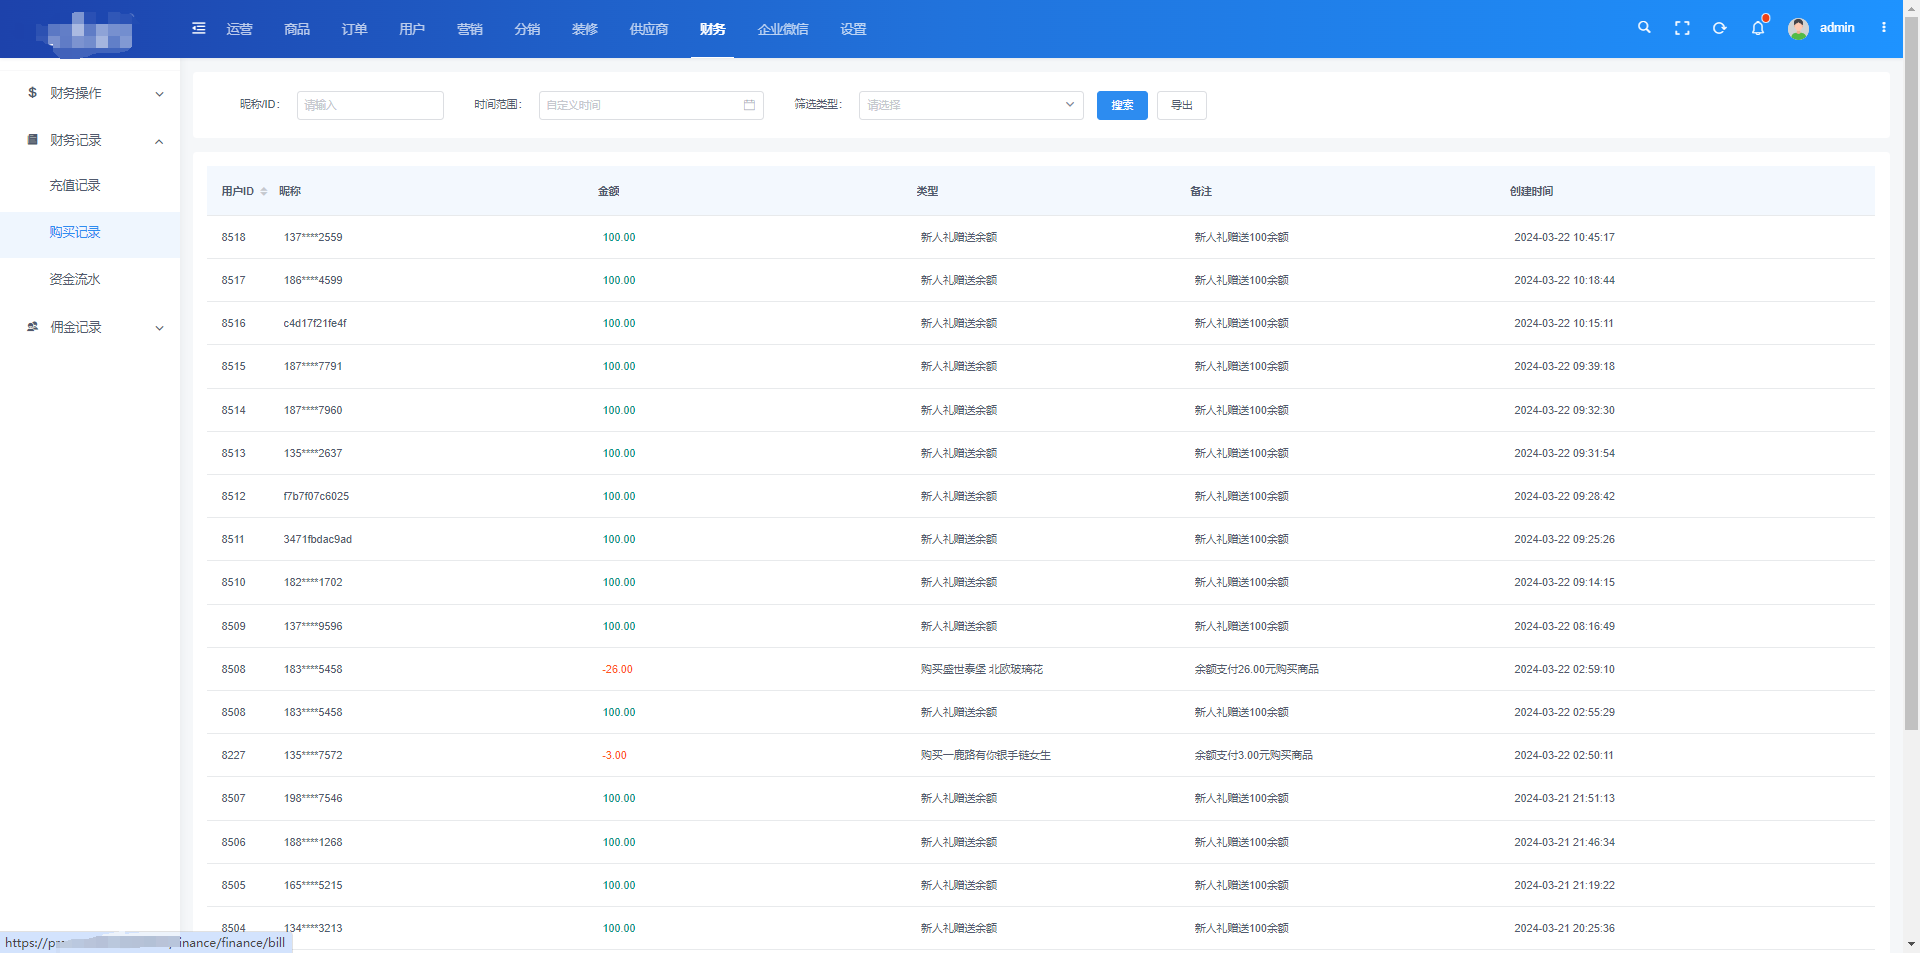1920x953 pixels.
Task: Click nickname 186****4599
Action: point(313,280)
